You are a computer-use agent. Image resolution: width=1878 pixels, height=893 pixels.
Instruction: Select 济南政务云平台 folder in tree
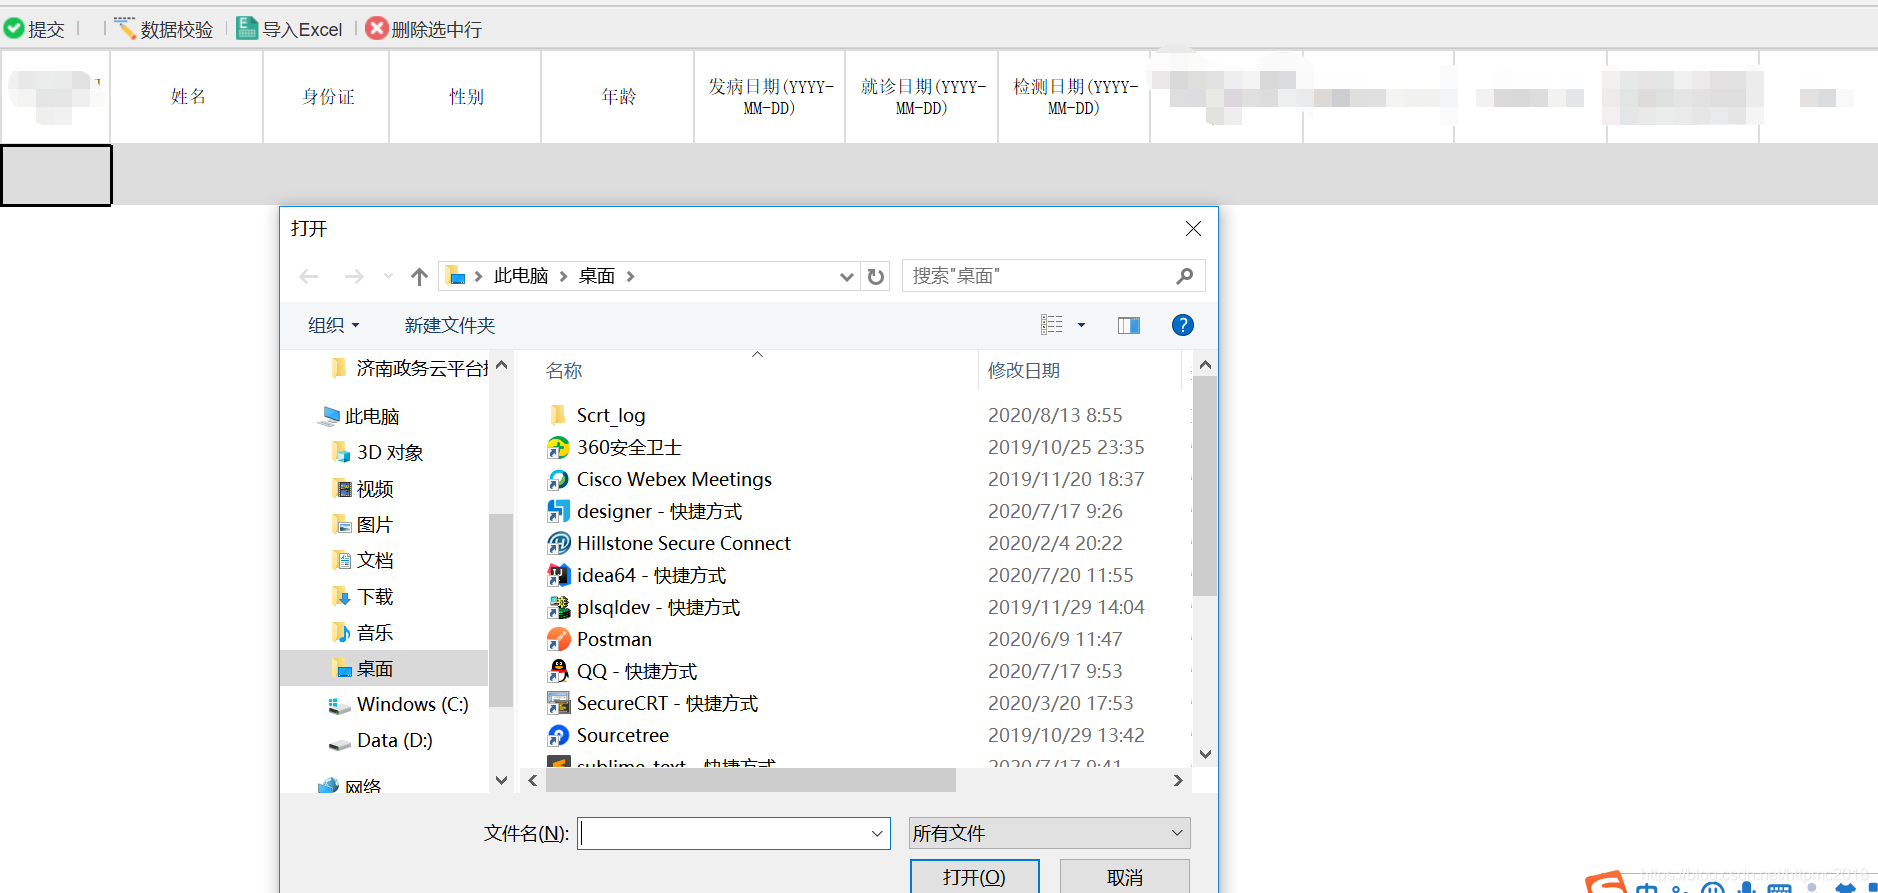point(409,368)
